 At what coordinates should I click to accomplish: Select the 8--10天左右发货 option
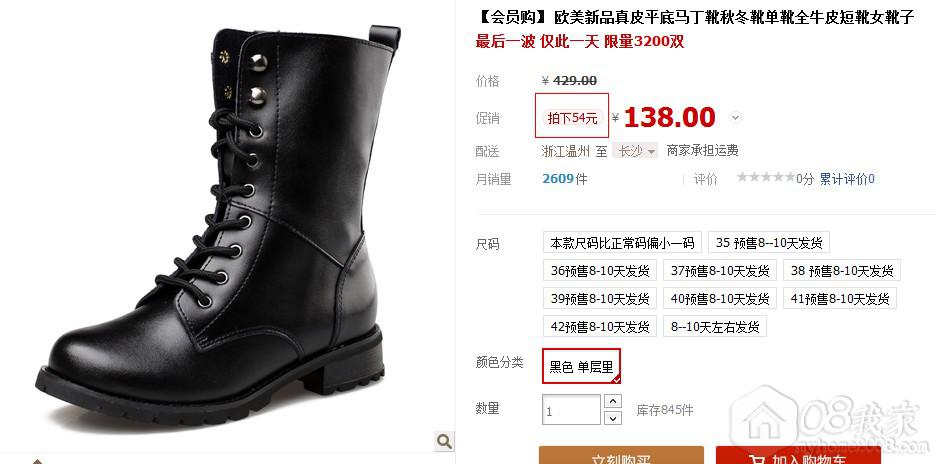(715, 327)
